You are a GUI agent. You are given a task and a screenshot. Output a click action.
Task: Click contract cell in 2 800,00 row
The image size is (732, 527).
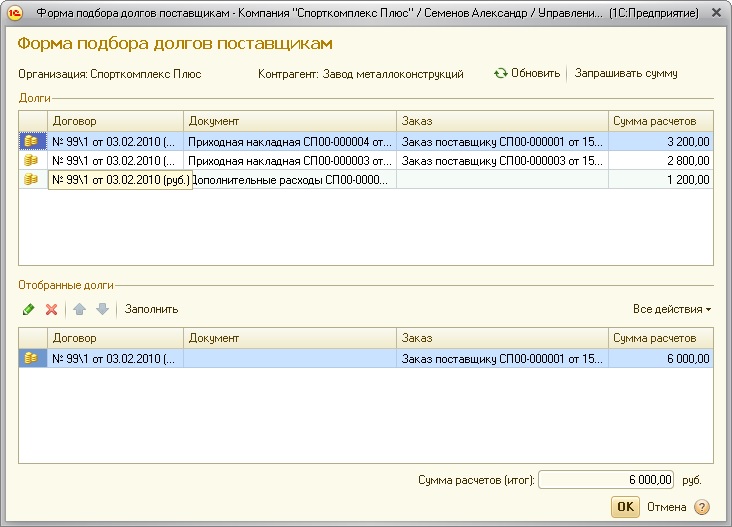click(115, 161)
